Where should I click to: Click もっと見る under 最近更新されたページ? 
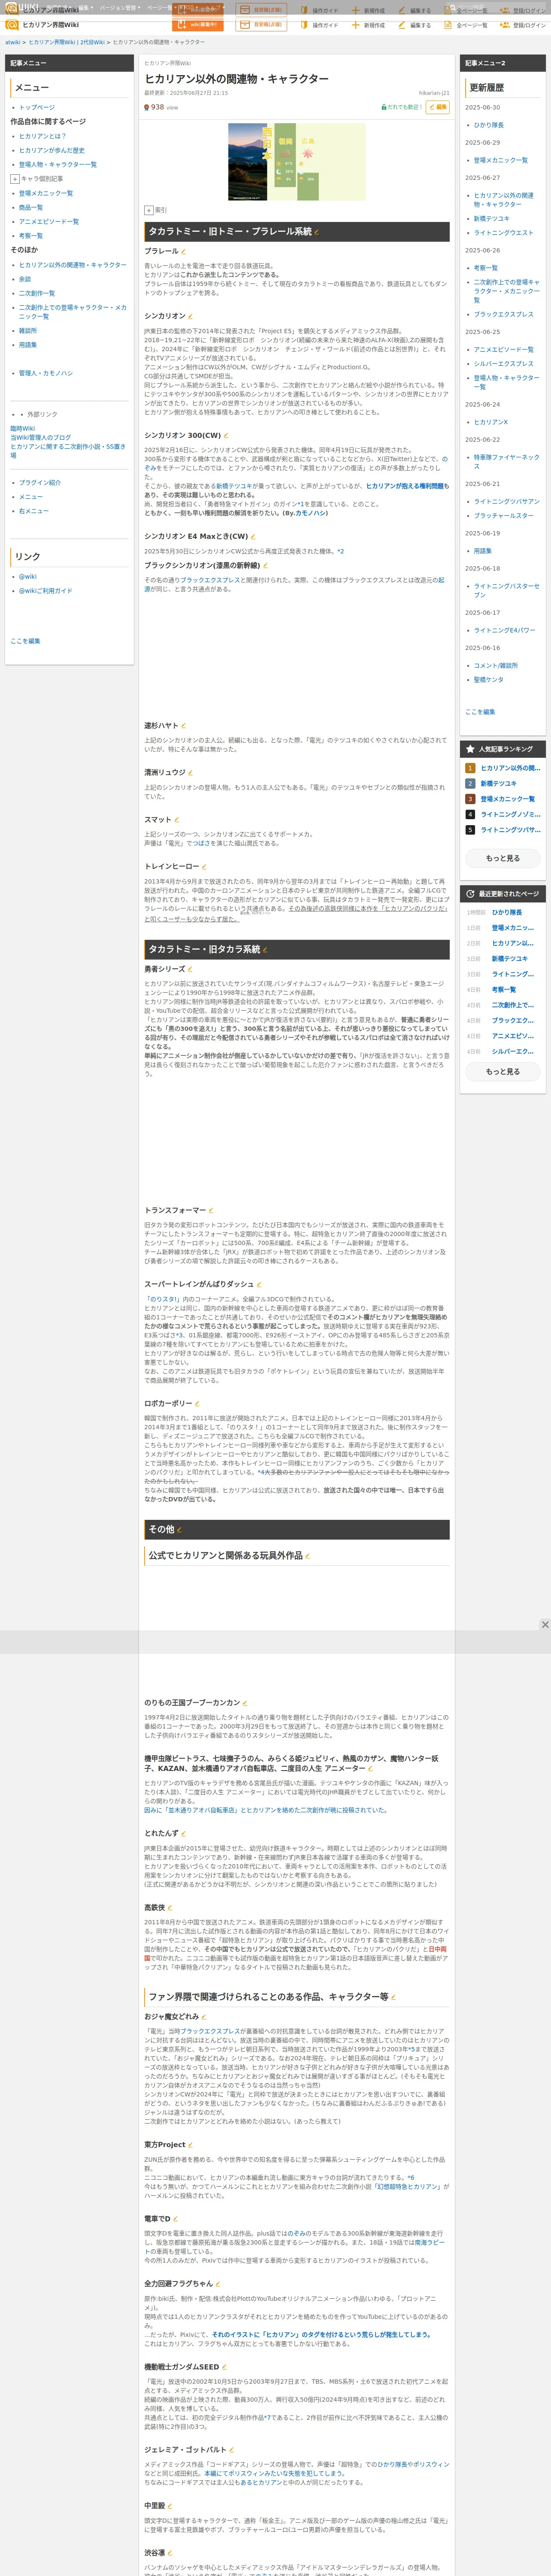[x=503, y=1071]
